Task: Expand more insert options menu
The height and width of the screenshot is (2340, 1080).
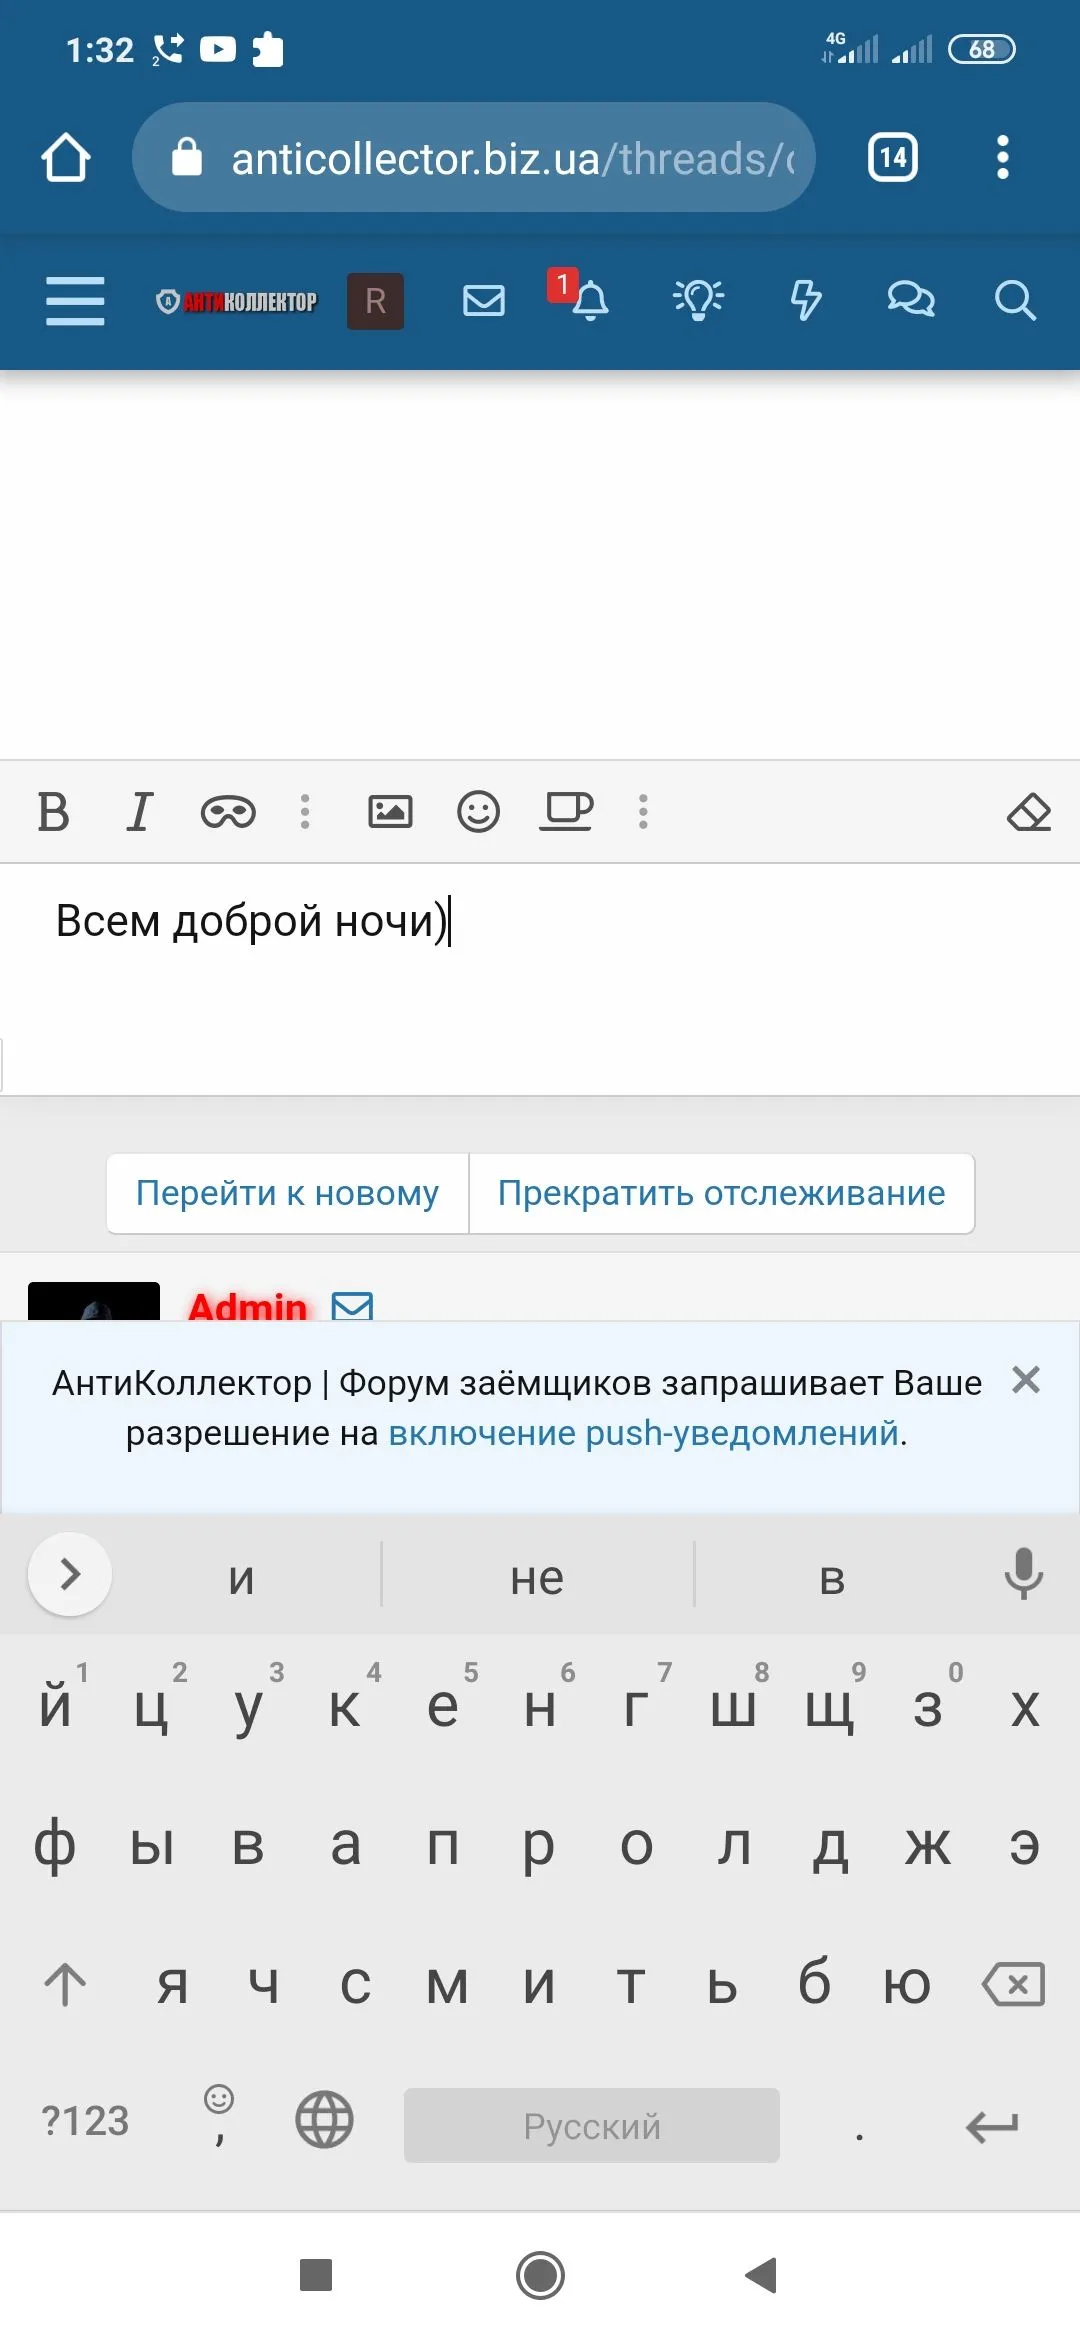Action: [643, 811]
